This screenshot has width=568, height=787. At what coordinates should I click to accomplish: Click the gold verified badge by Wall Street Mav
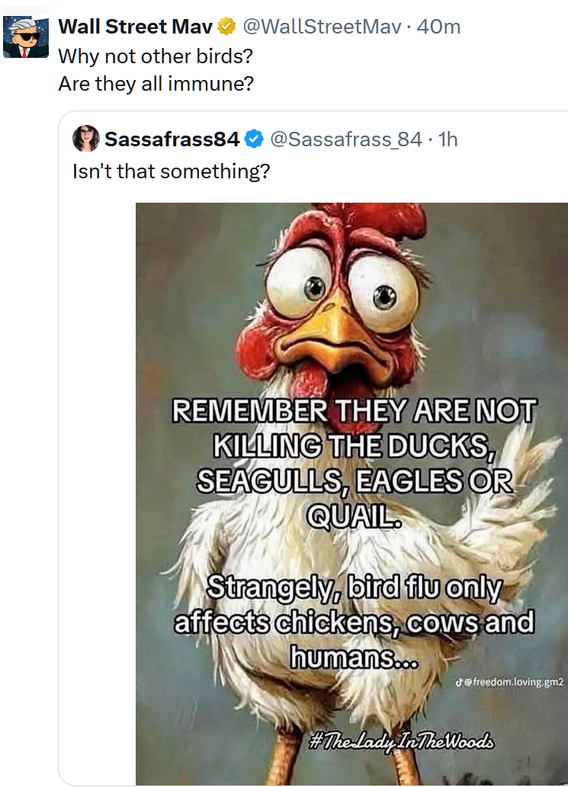(227, 26)
